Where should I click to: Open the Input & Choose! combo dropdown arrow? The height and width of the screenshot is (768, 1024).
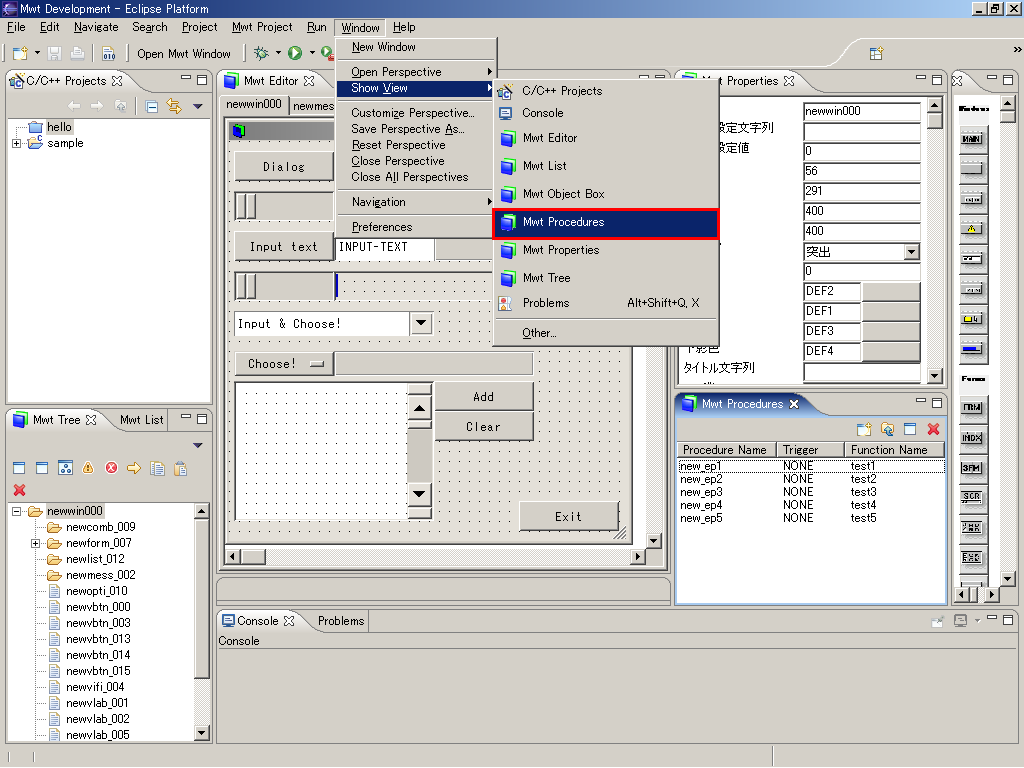pyautogui.click(x=421, y=323)
